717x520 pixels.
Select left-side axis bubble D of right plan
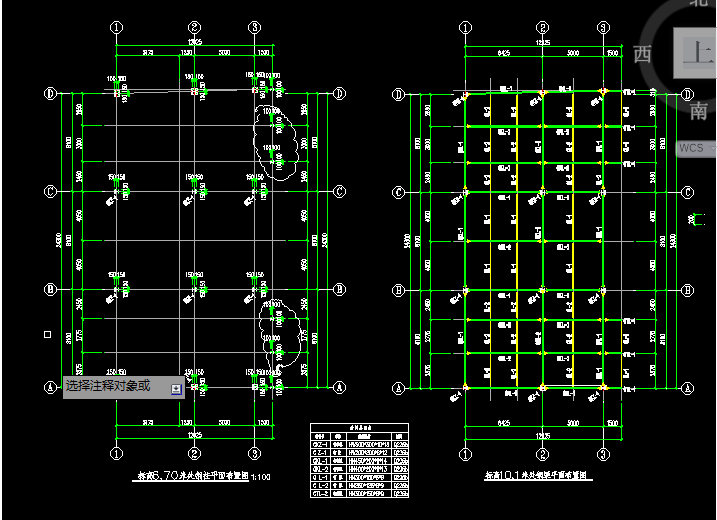[x=399, y=95]
